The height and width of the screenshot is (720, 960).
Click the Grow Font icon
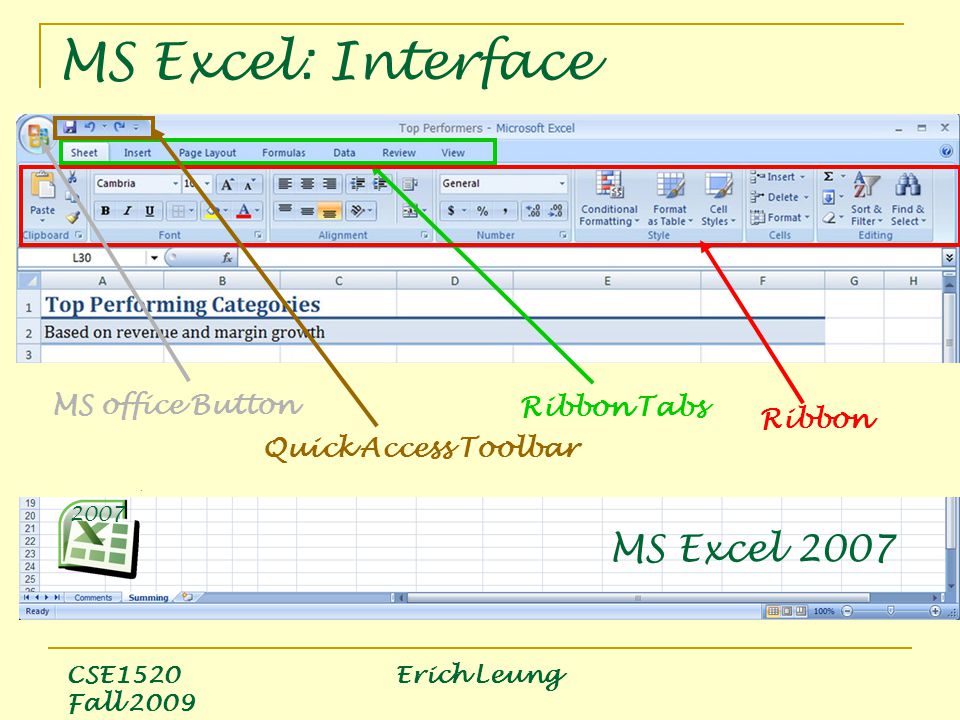227,184
